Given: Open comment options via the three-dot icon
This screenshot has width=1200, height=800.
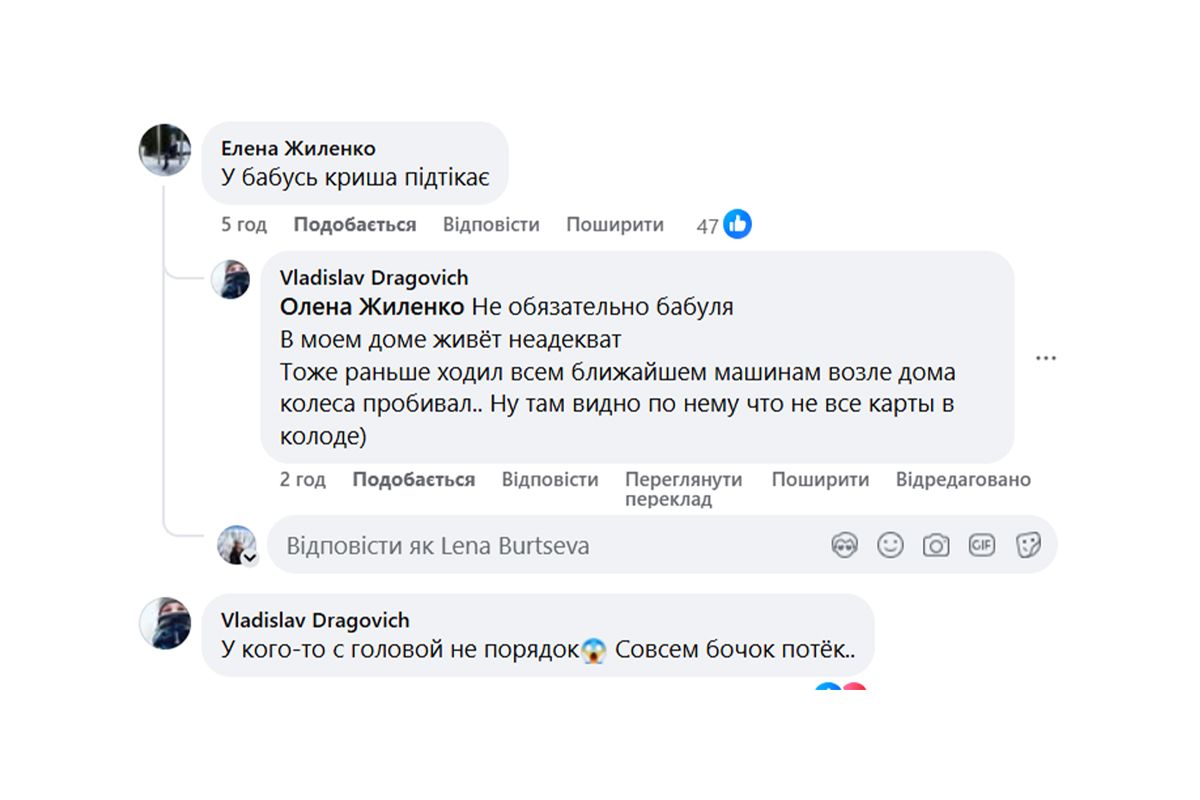Looking at the screenshot, I should (1046, 357).
